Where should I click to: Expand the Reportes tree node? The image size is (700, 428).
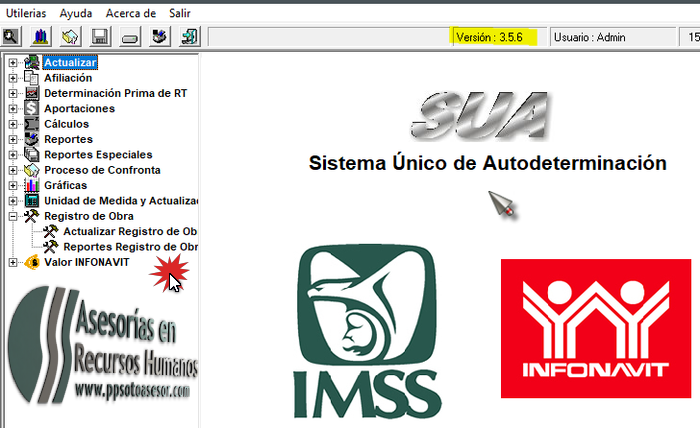[13, 139]
